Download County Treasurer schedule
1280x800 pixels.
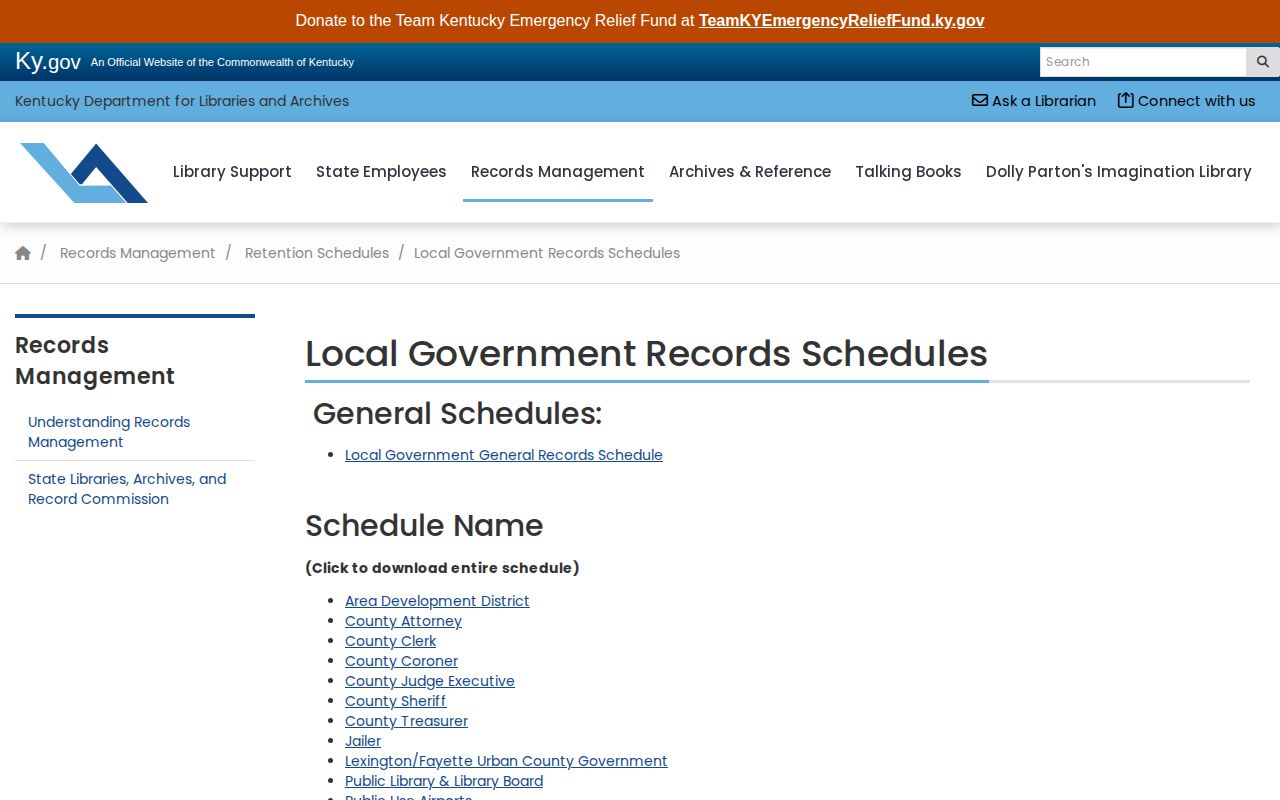click(406, 721)
